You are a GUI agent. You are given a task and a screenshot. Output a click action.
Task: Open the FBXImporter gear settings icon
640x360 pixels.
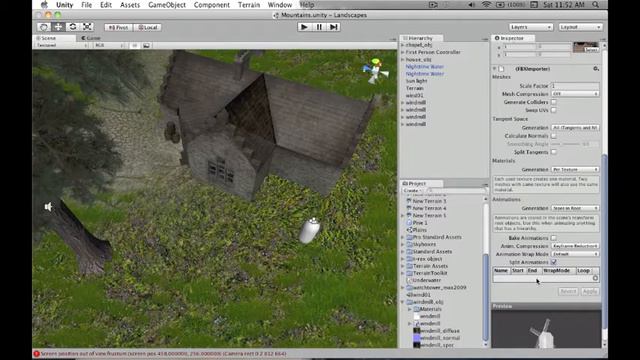[596, 69]
